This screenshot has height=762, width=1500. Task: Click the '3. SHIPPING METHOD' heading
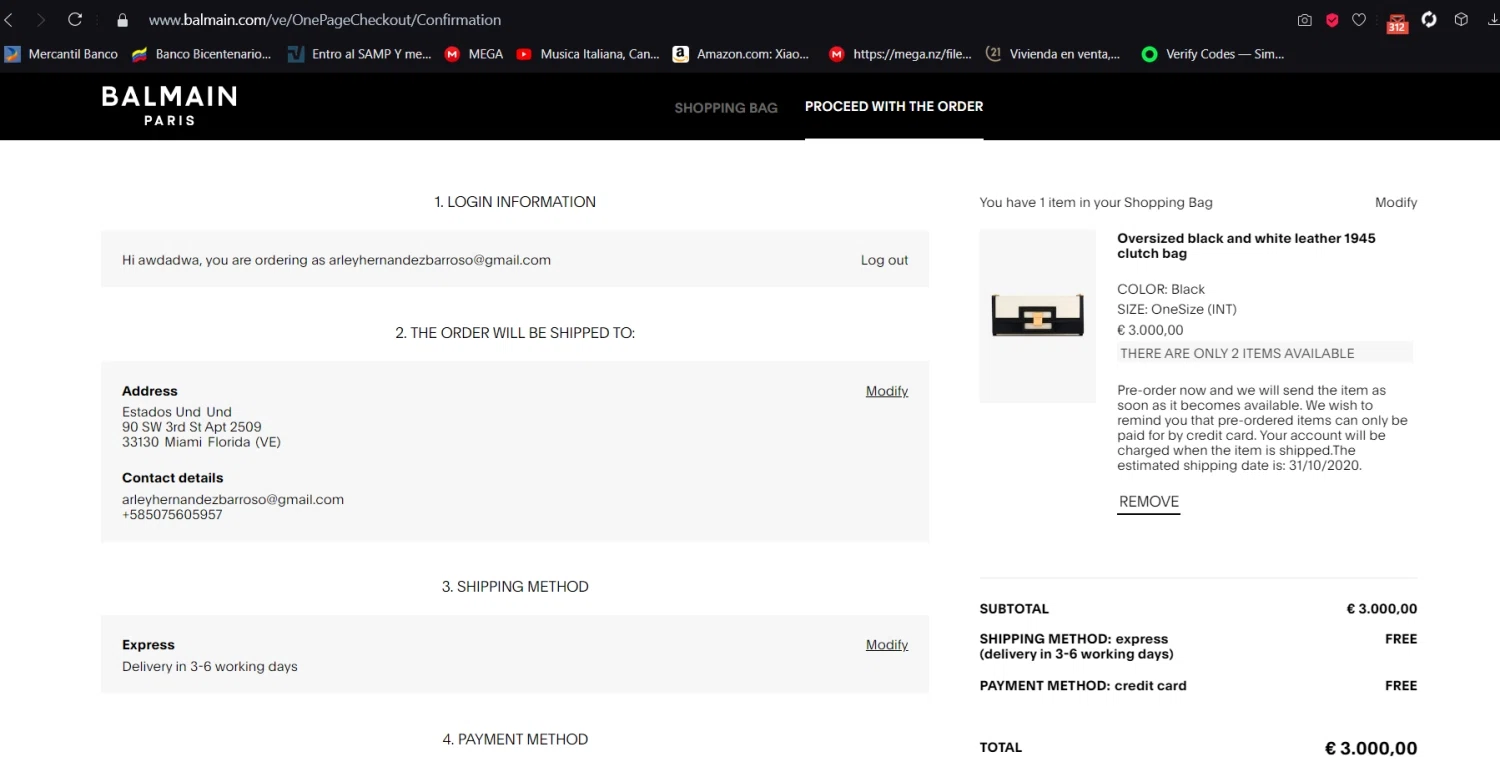pos(515,587)
